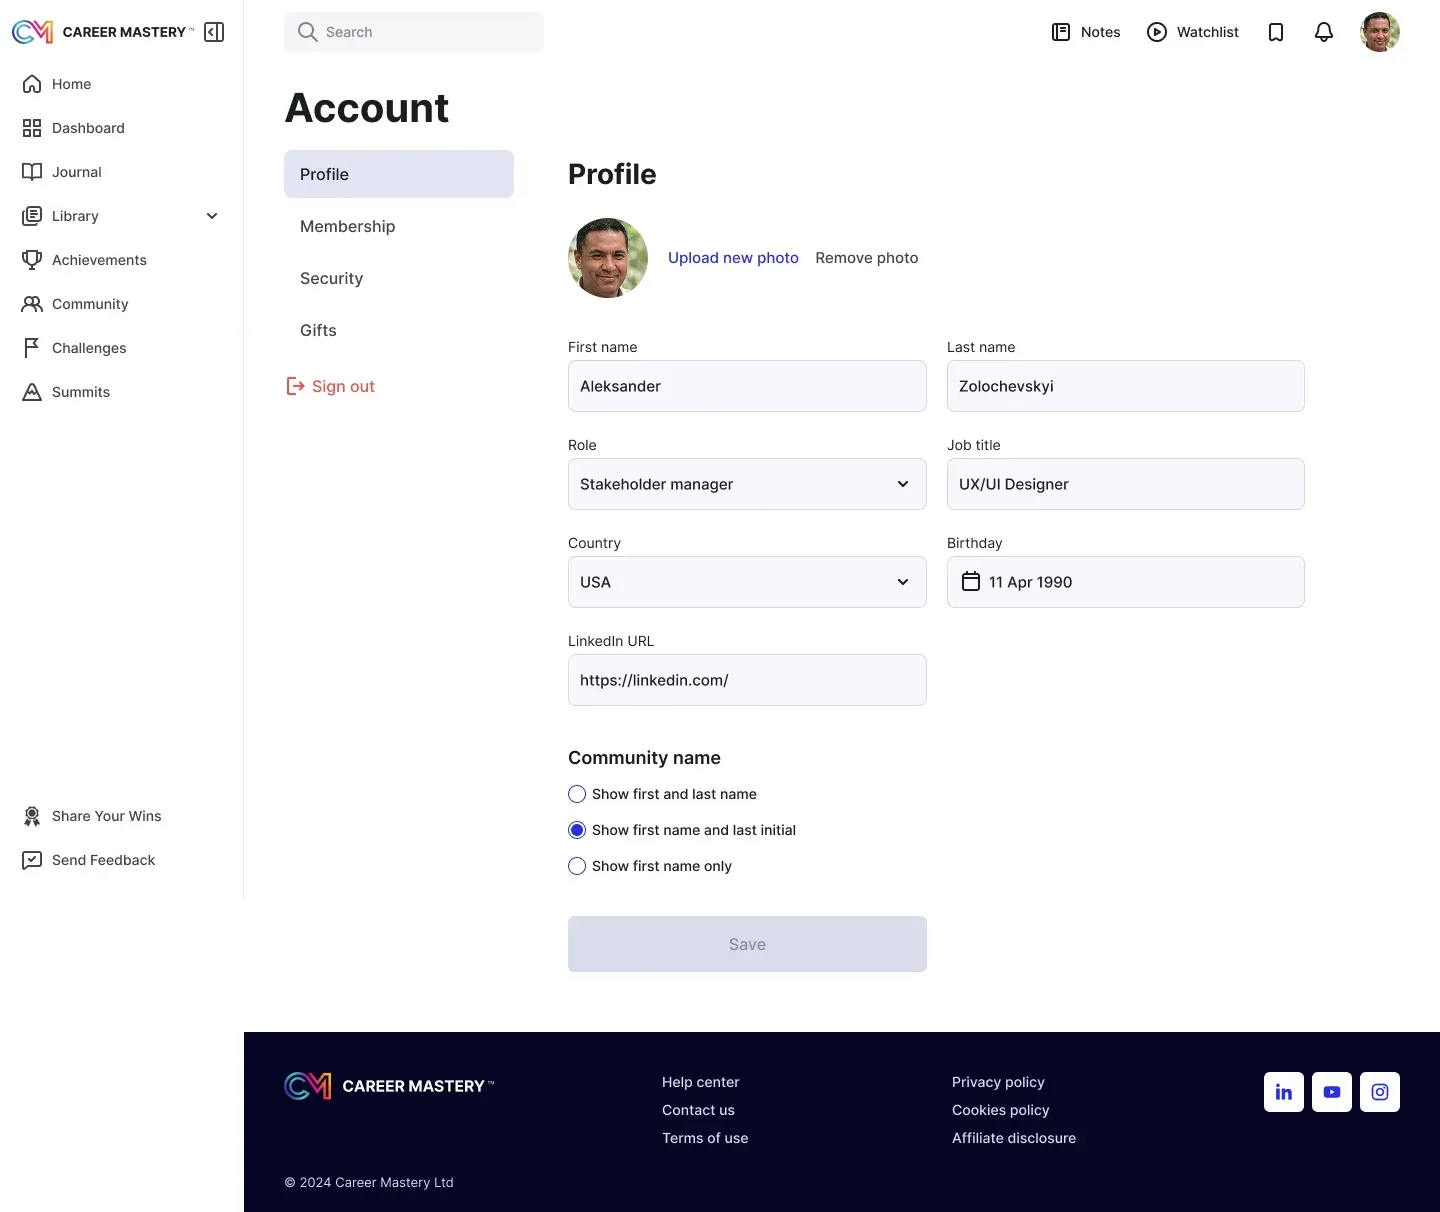Click the LinkedIn URL input field

[x=747, y=680]
